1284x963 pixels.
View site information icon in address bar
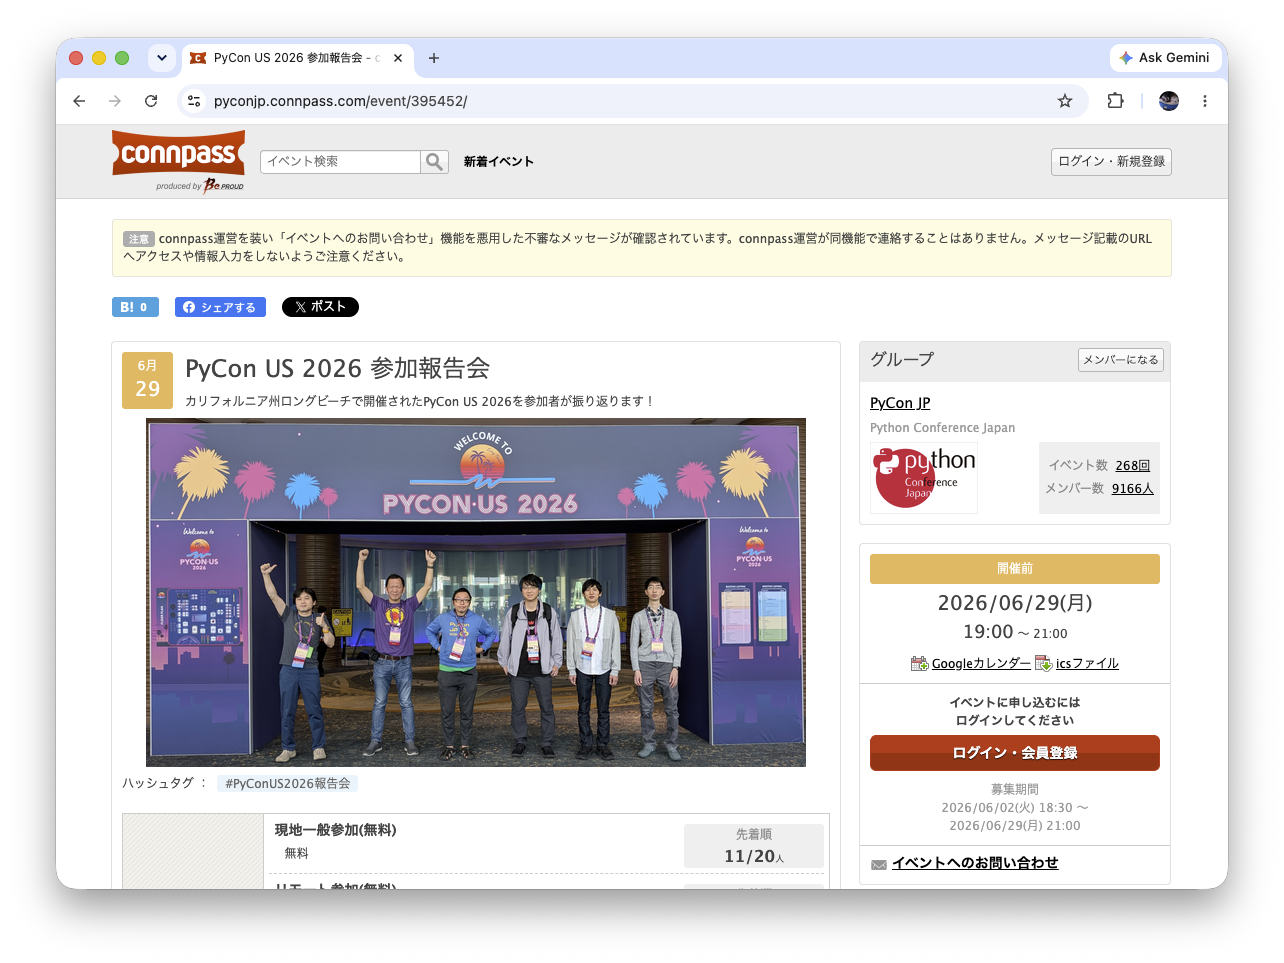pyautogui.click(x=195, y=101)
